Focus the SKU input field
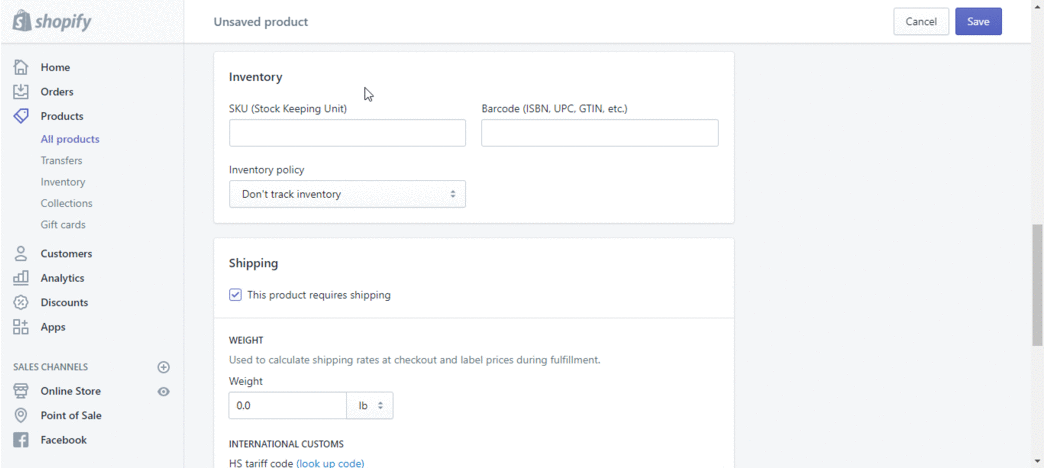1045x468 pixels. click(347, 133)
